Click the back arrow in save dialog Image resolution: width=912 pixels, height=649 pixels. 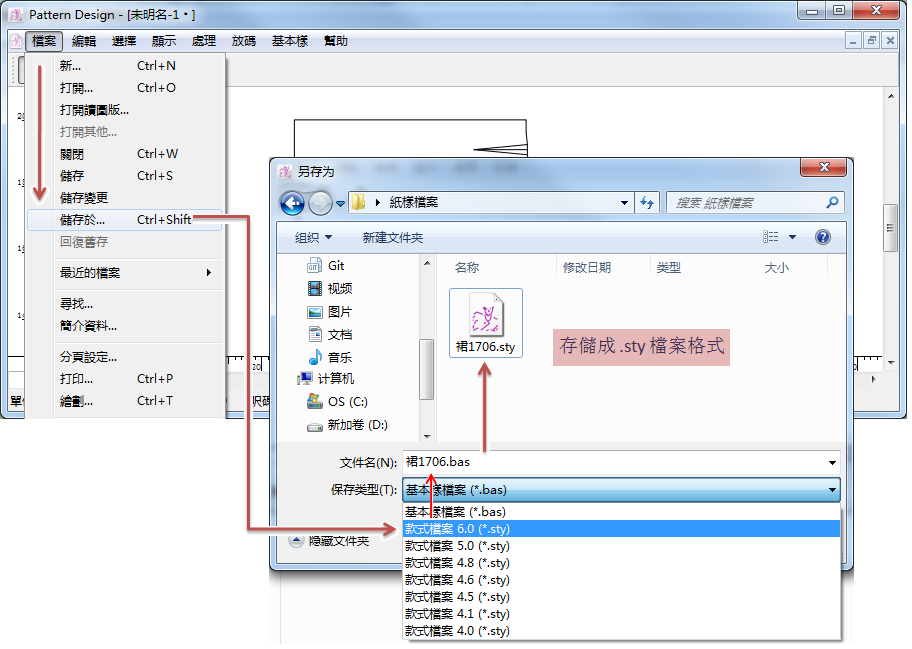pos(292,203)
